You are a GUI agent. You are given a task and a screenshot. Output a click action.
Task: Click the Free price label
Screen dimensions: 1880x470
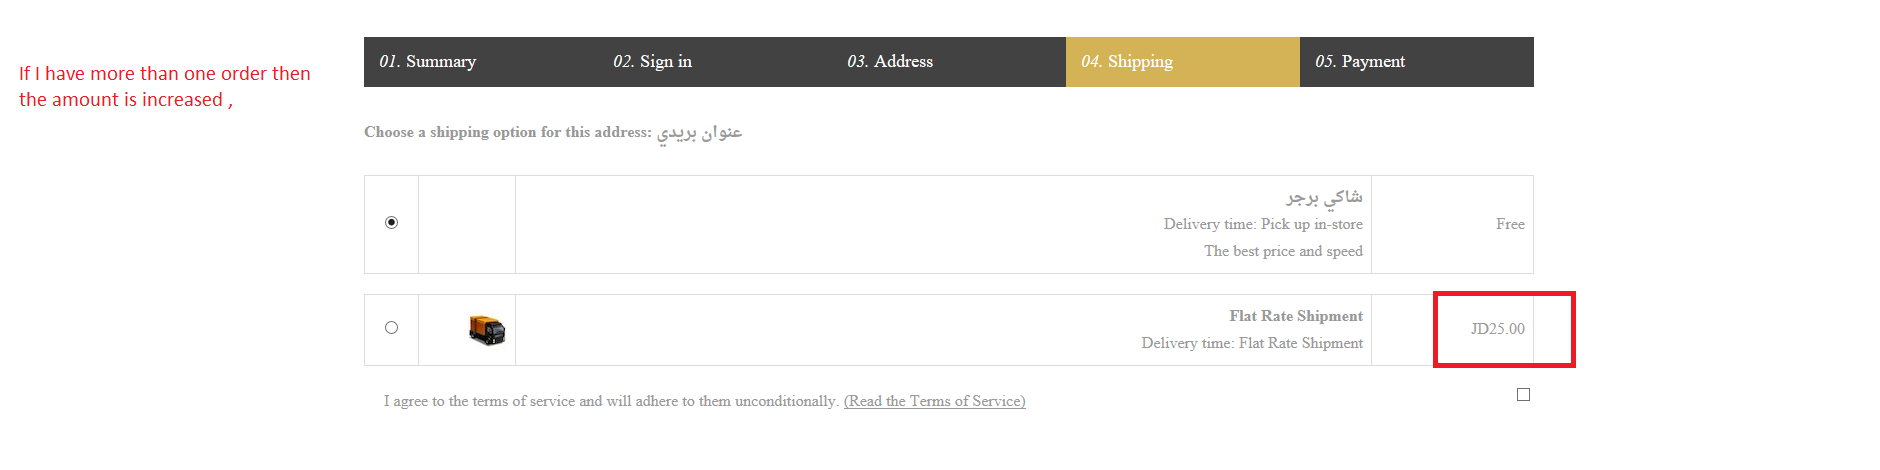pos(1510,224)
